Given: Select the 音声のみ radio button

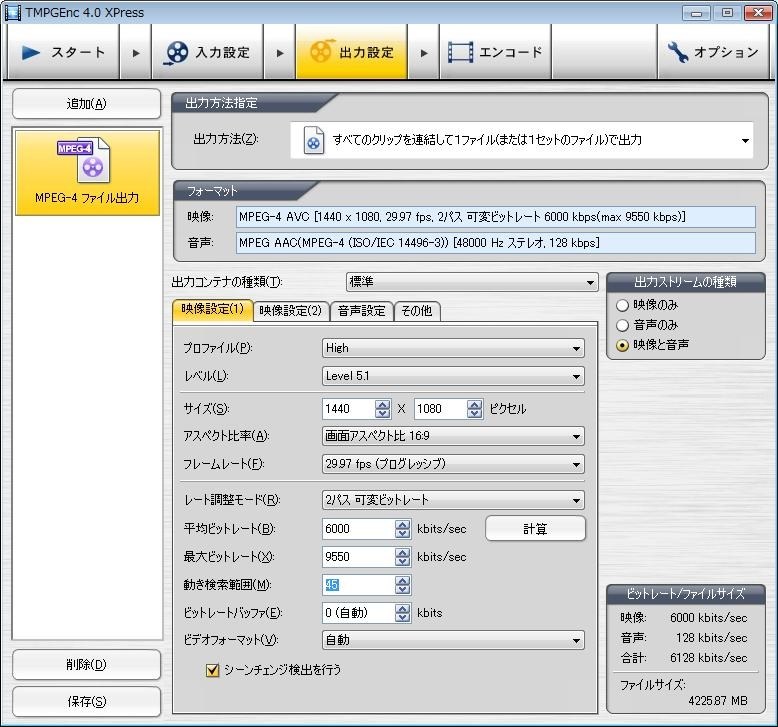Looking at the screenshot, I should click(x=622, y=325).
